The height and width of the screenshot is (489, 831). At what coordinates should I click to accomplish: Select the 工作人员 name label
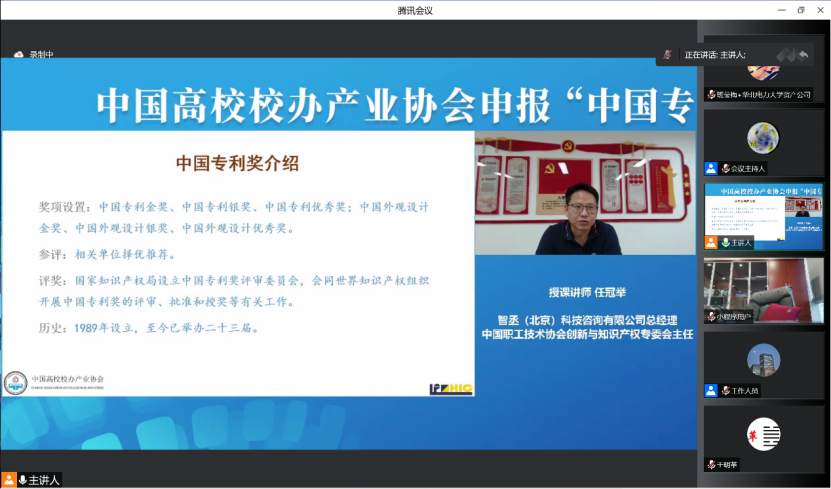(745, 390)
